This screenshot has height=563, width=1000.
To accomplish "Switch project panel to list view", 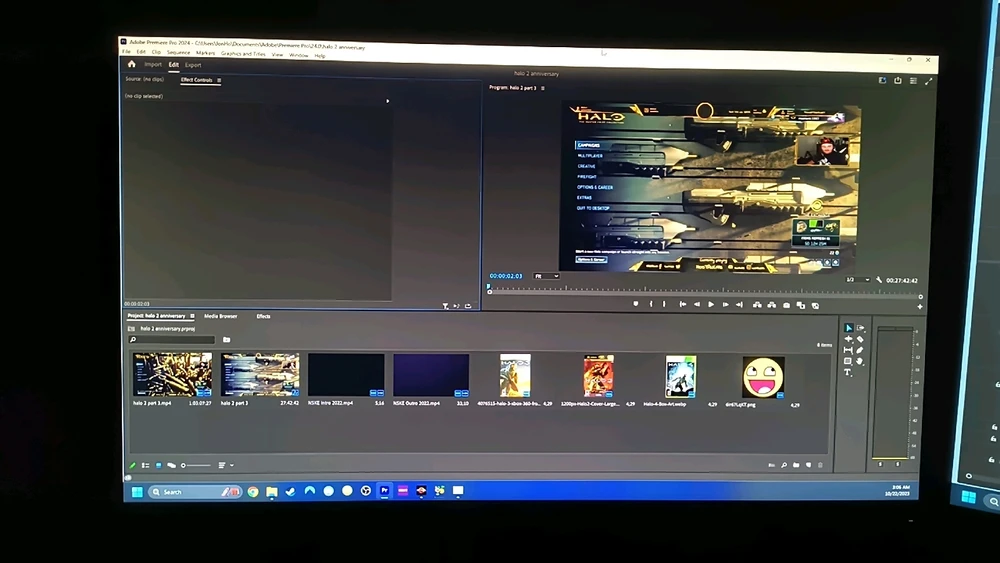I will (145, 465).
